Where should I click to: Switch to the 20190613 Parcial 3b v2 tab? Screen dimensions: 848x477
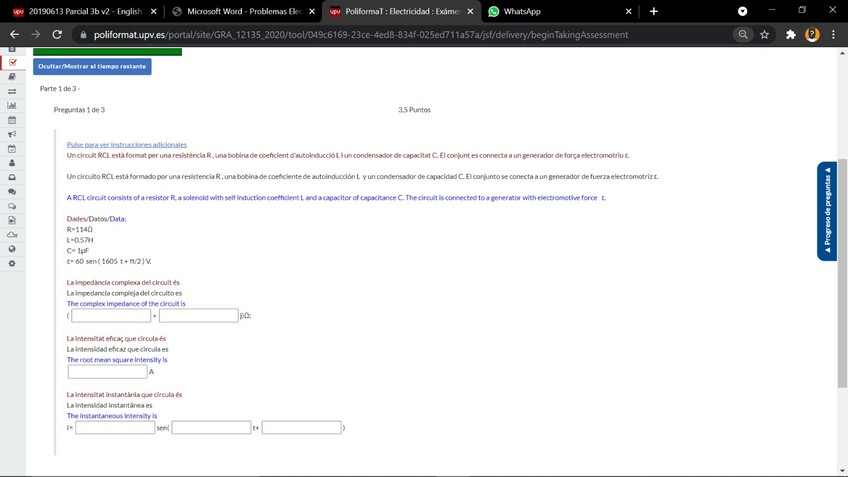click(x=84, y=11)
